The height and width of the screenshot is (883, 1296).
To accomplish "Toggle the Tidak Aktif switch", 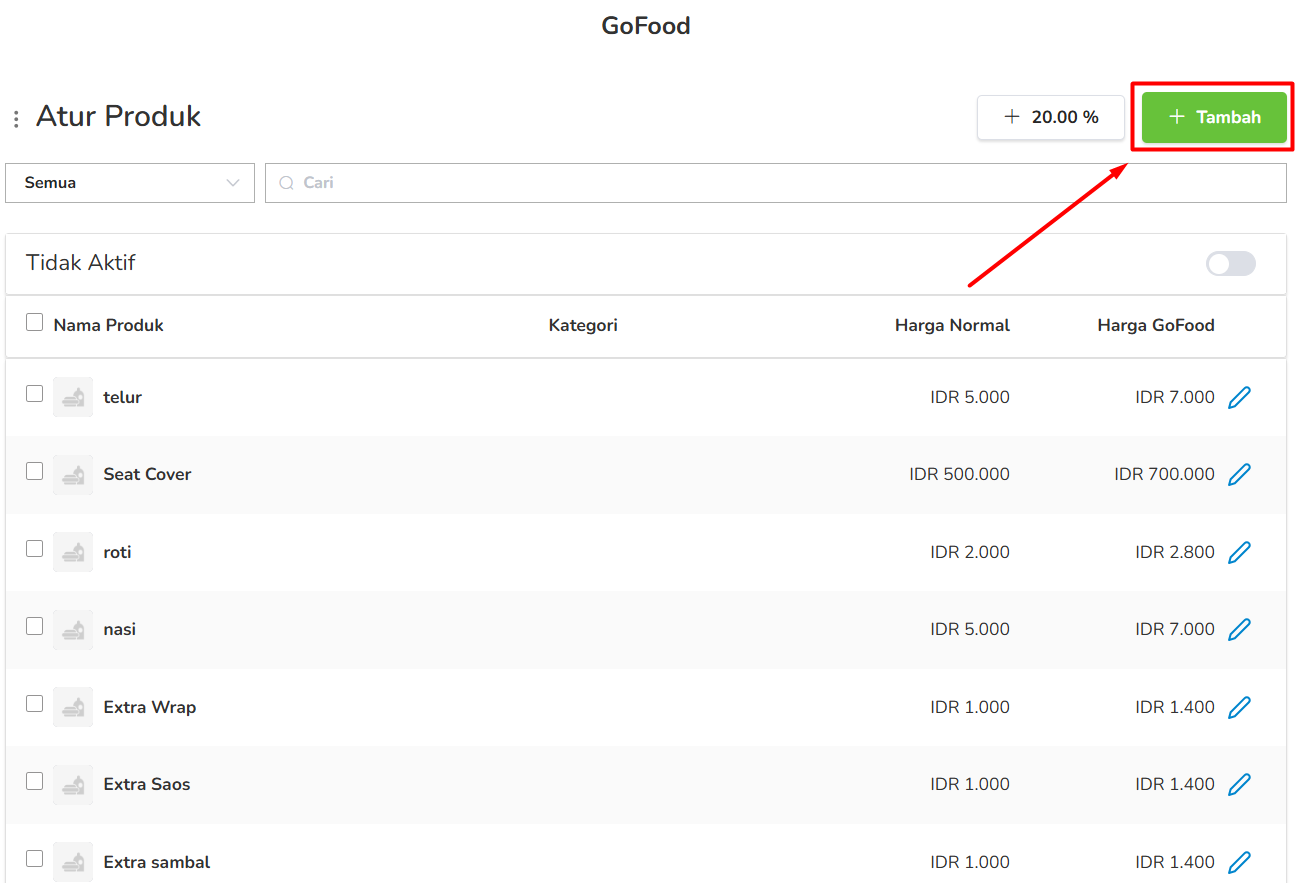I will pos(1231,264).
